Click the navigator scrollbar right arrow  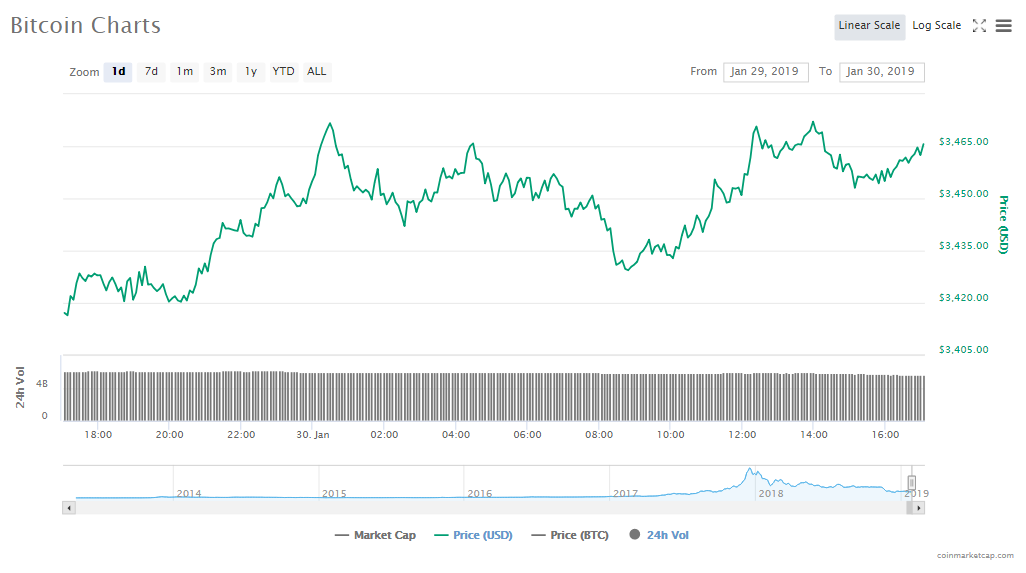click(x=919, y=508)
